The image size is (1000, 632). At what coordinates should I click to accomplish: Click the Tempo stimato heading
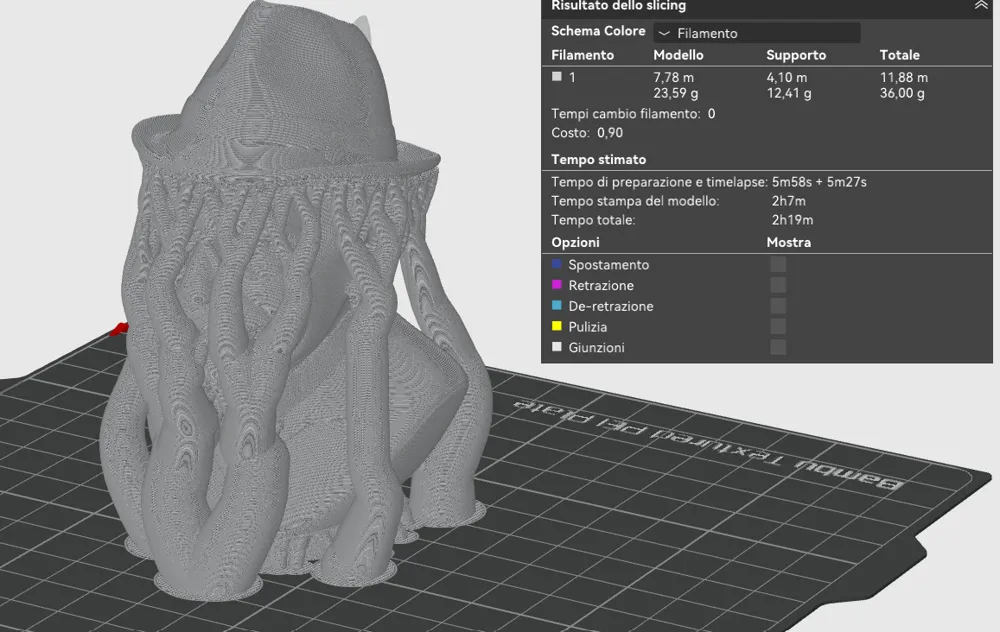598,159
